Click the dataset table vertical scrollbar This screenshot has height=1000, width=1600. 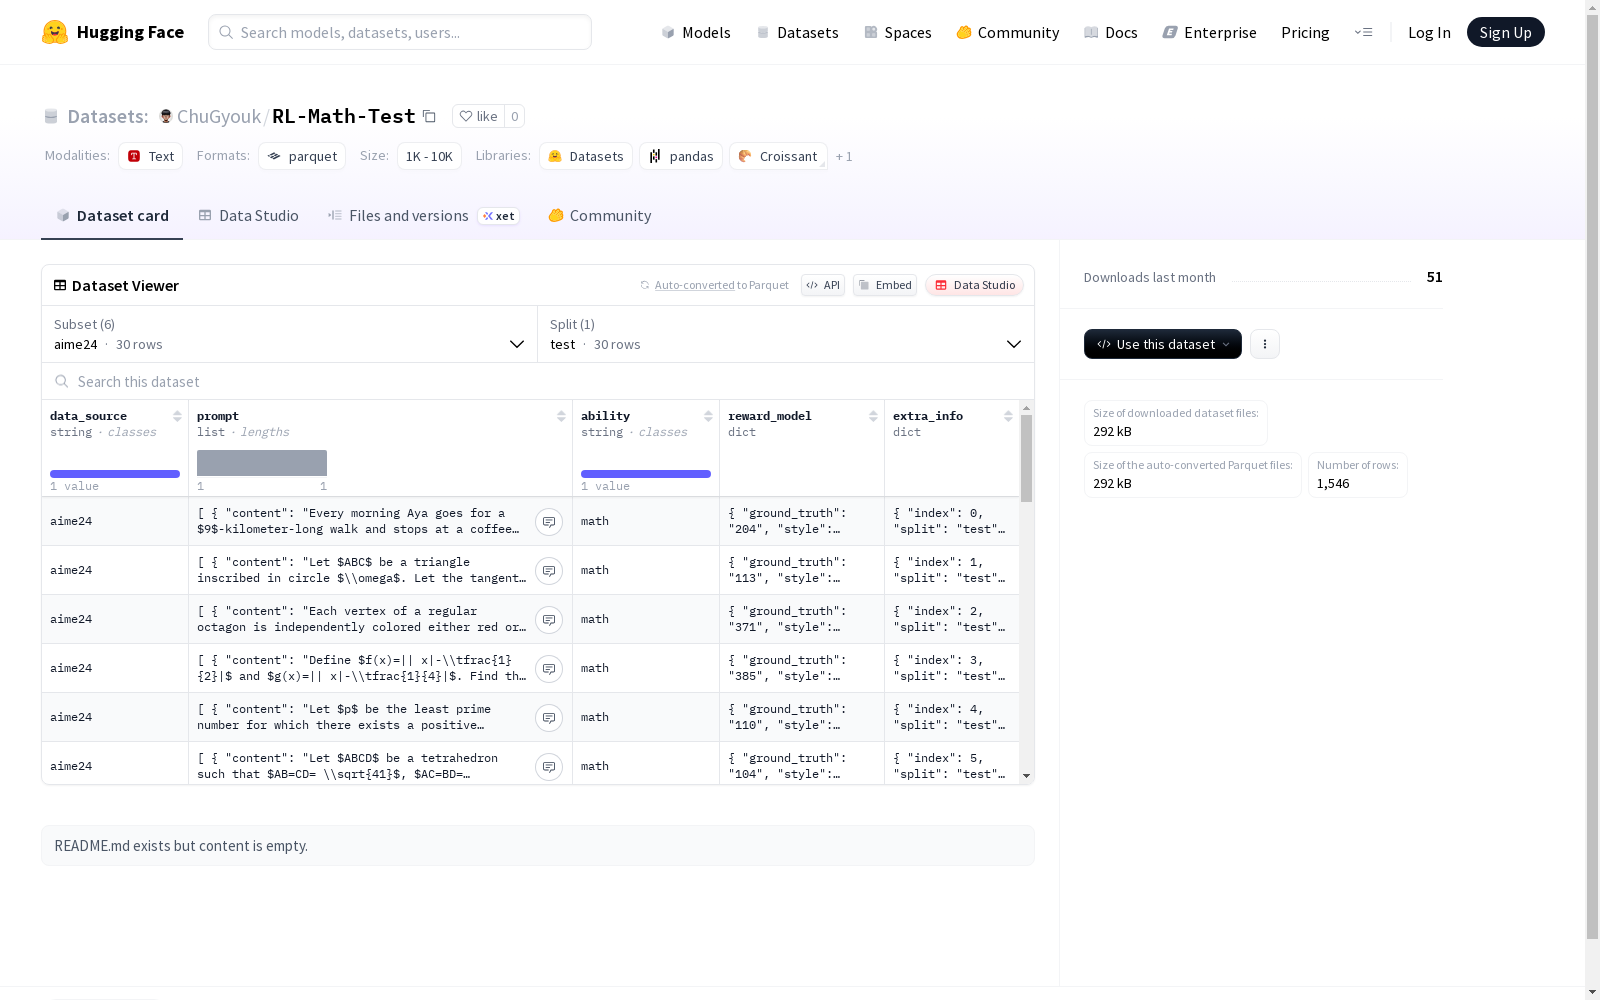1026,458
